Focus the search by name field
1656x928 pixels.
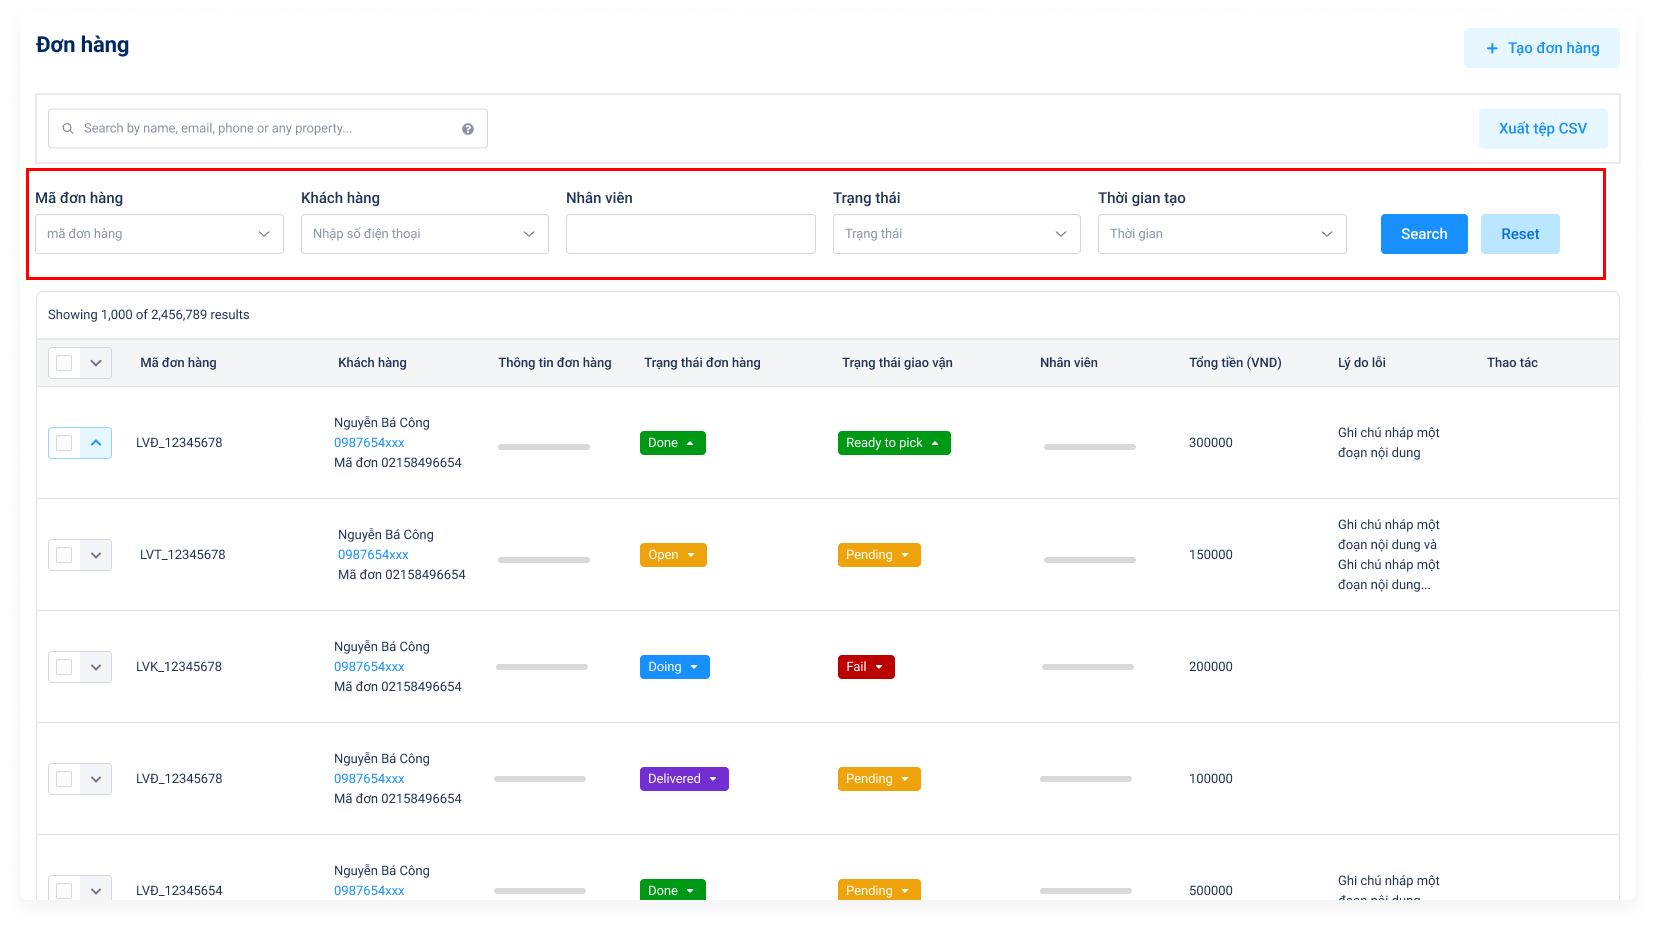[x=268, y=129]
